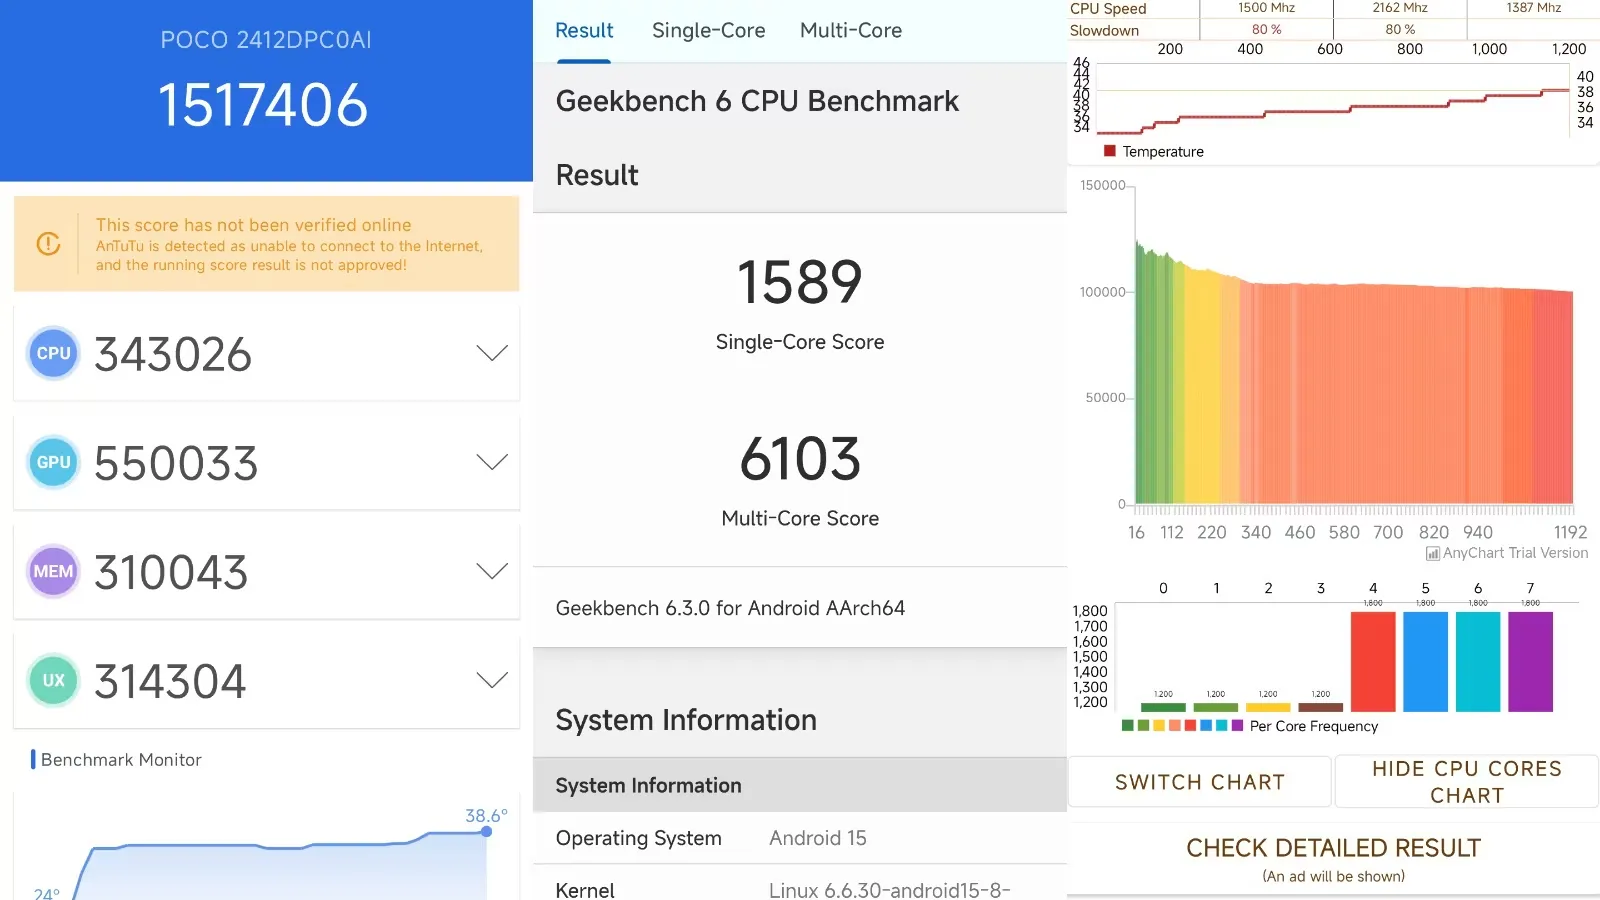Click the purple MEM badge icon
1600x900 pixels.
pos(53,571)
